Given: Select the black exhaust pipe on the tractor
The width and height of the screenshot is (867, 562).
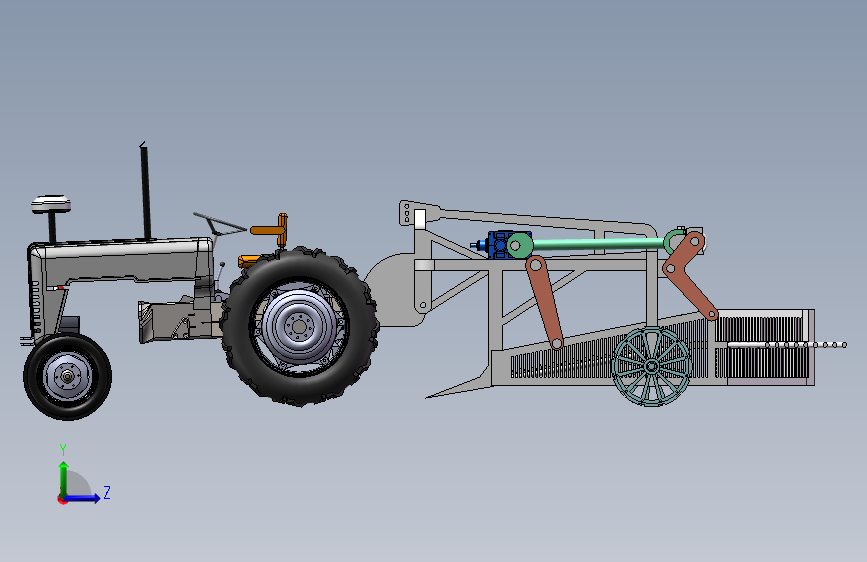Looking at the screenshot, I should [x=145, y=191].
